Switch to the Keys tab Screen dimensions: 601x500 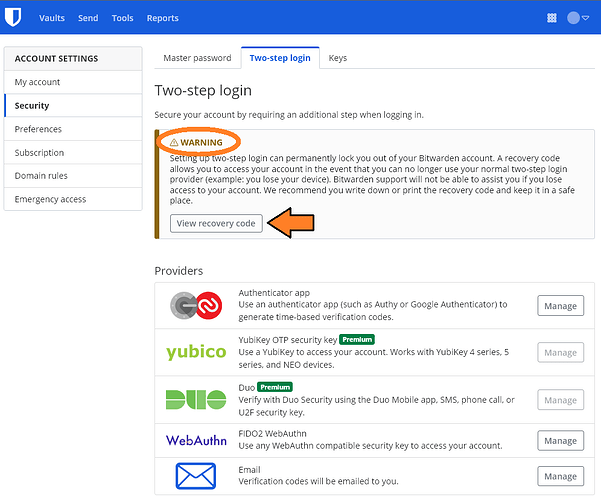point(338,58)
